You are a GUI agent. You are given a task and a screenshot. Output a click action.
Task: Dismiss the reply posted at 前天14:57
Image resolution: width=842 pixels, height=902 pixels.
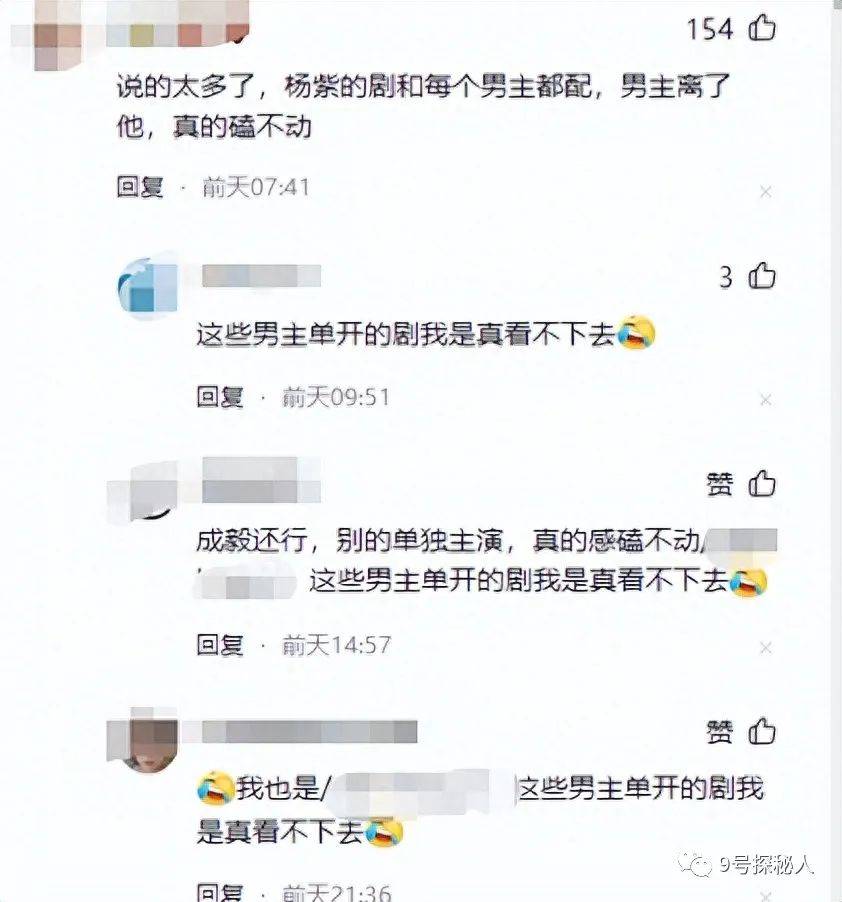(x=766, y=648)
